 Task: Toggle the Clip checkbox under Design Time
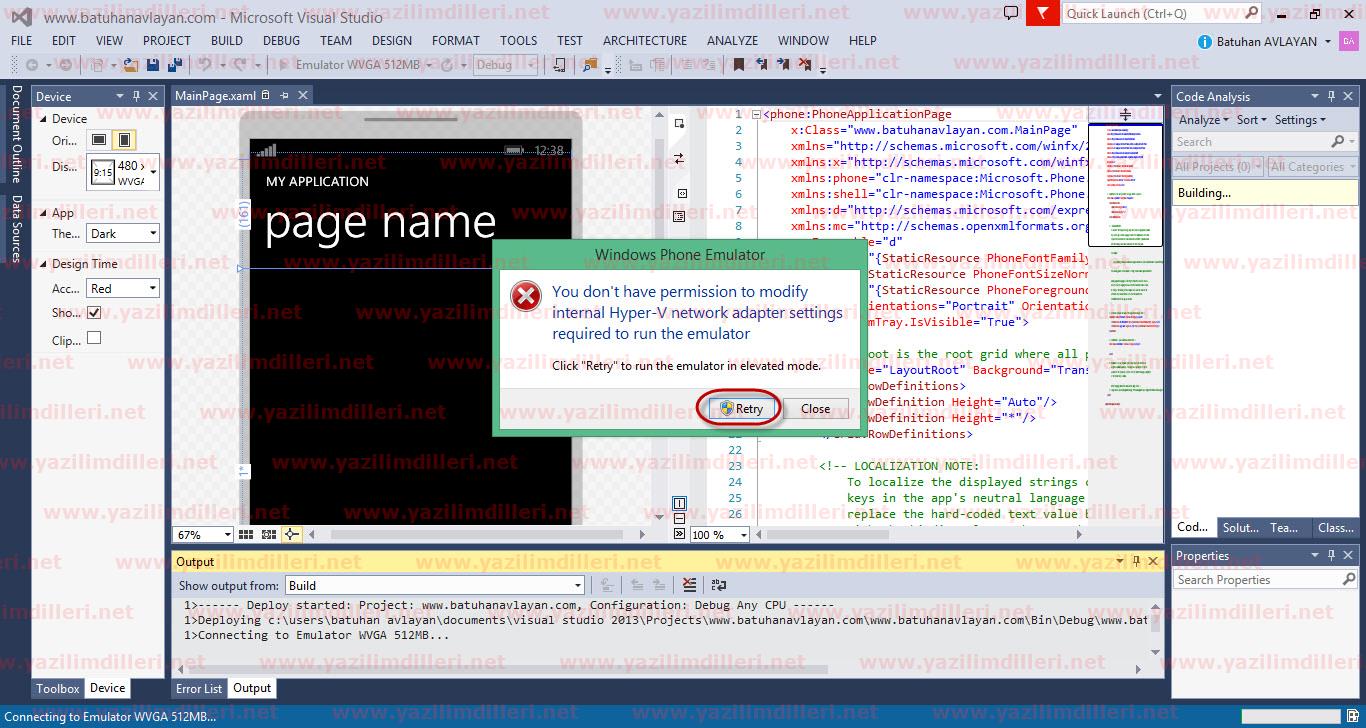pos(94,339)
